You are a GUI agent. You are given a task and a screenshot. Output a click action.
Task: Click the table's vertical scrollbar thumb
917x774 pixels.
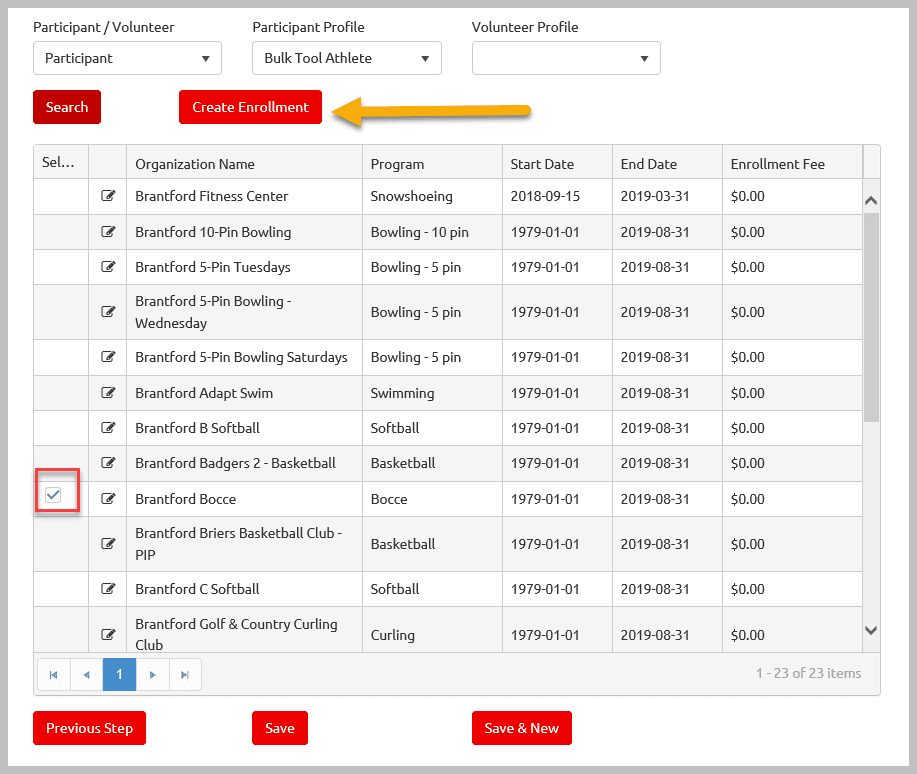point(871,318)
